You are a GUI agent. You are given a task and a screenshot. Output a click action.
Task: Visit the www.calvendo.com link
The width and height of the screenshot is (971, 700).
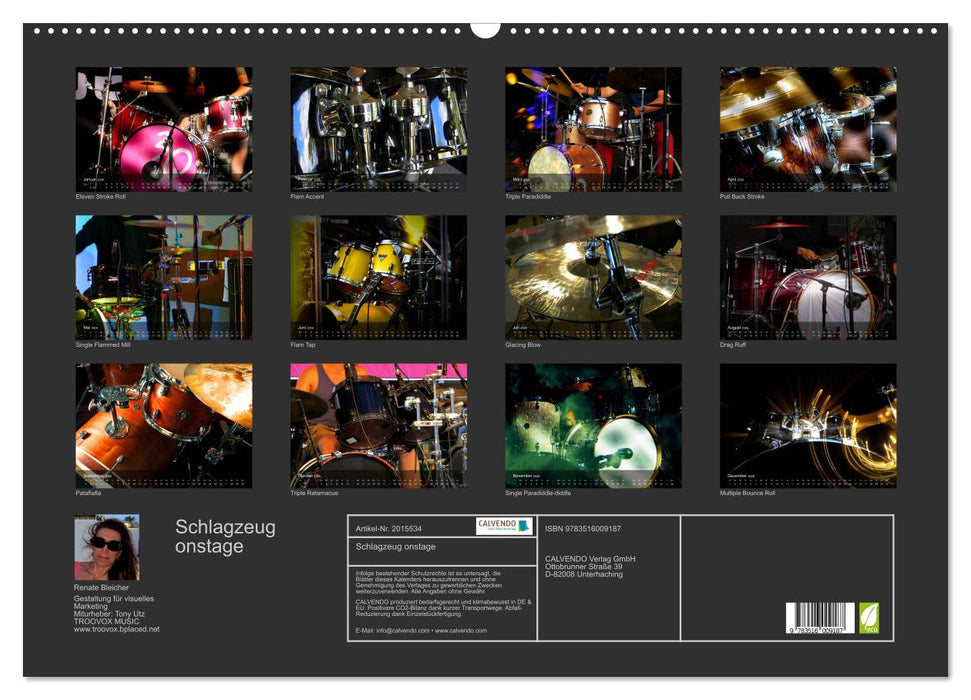pos(461,631)
